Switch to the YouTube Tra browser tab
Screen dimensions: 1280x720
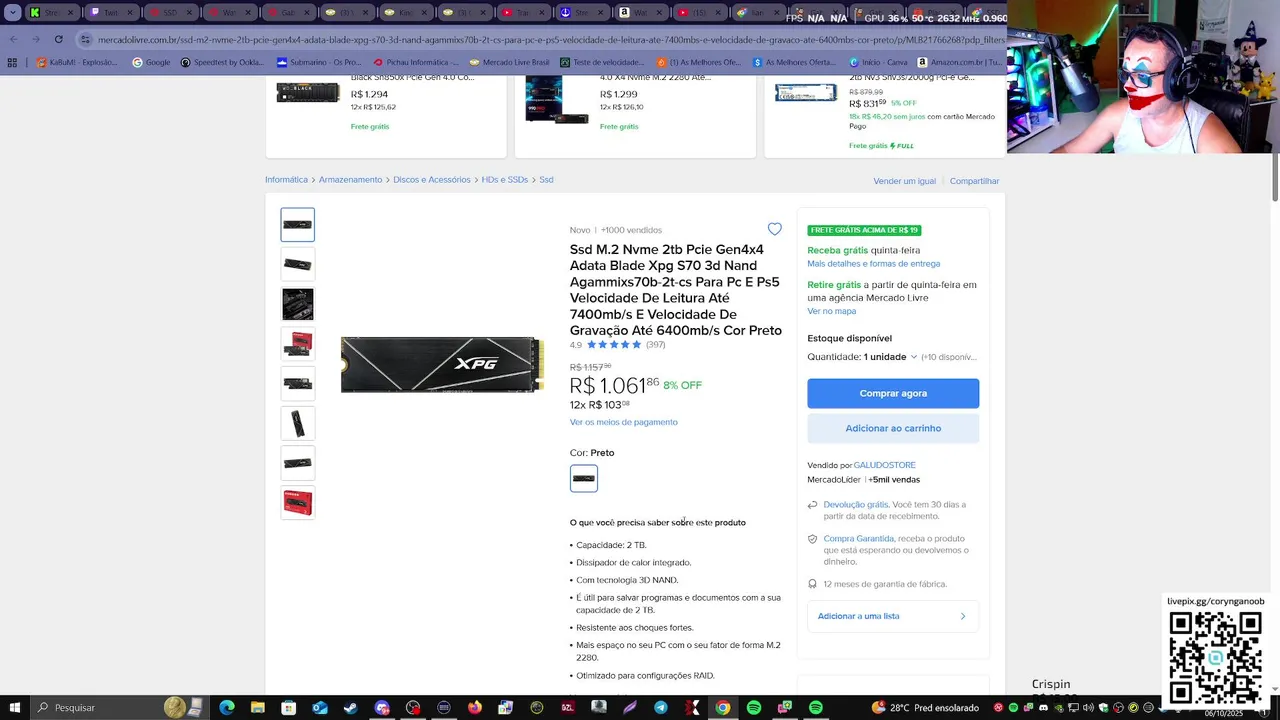coord(525,12)
